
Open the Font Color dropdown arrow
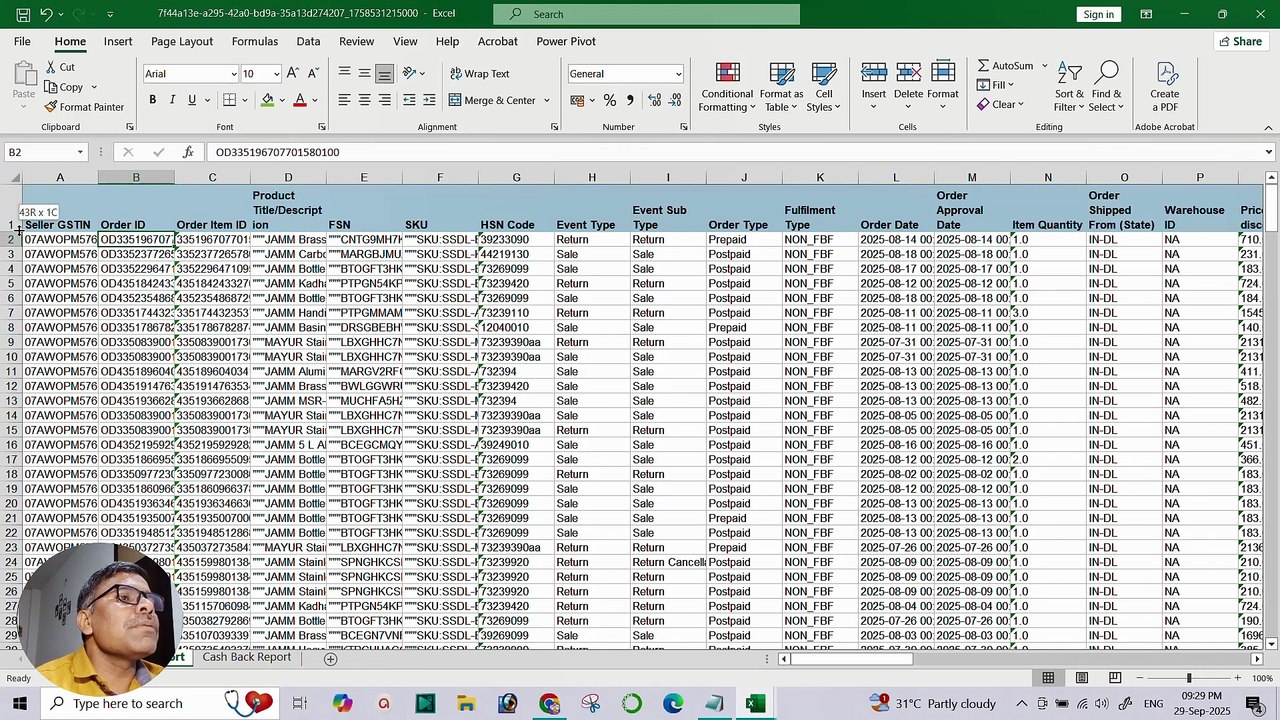(x=314, y=100)
